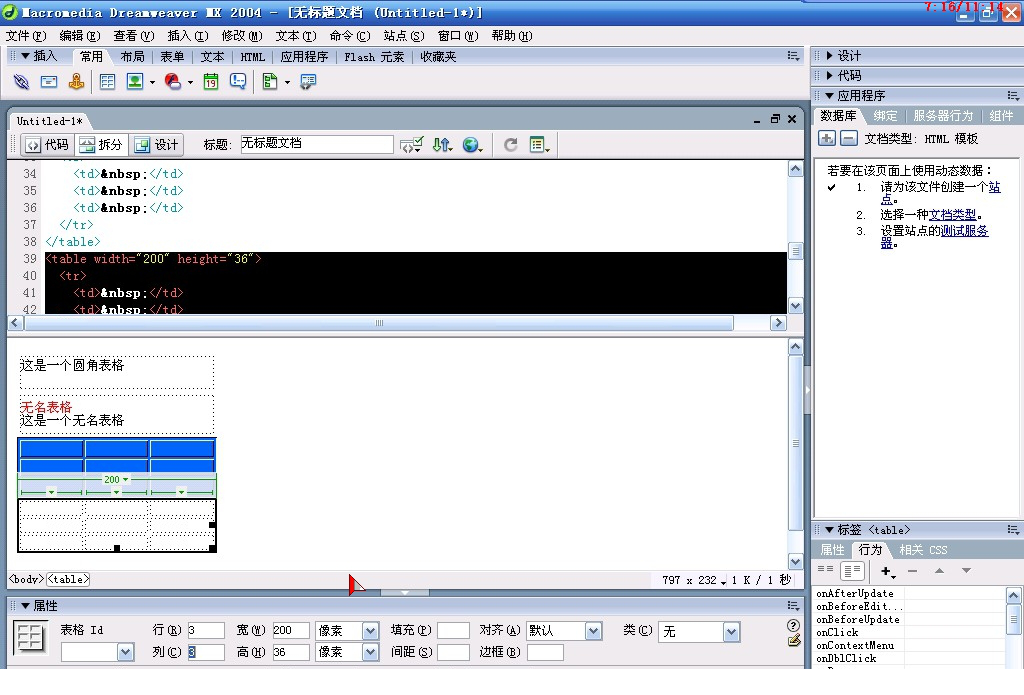Show set events only toggle
Viewport: 1024px width, 695px height.
pos(825,570)
